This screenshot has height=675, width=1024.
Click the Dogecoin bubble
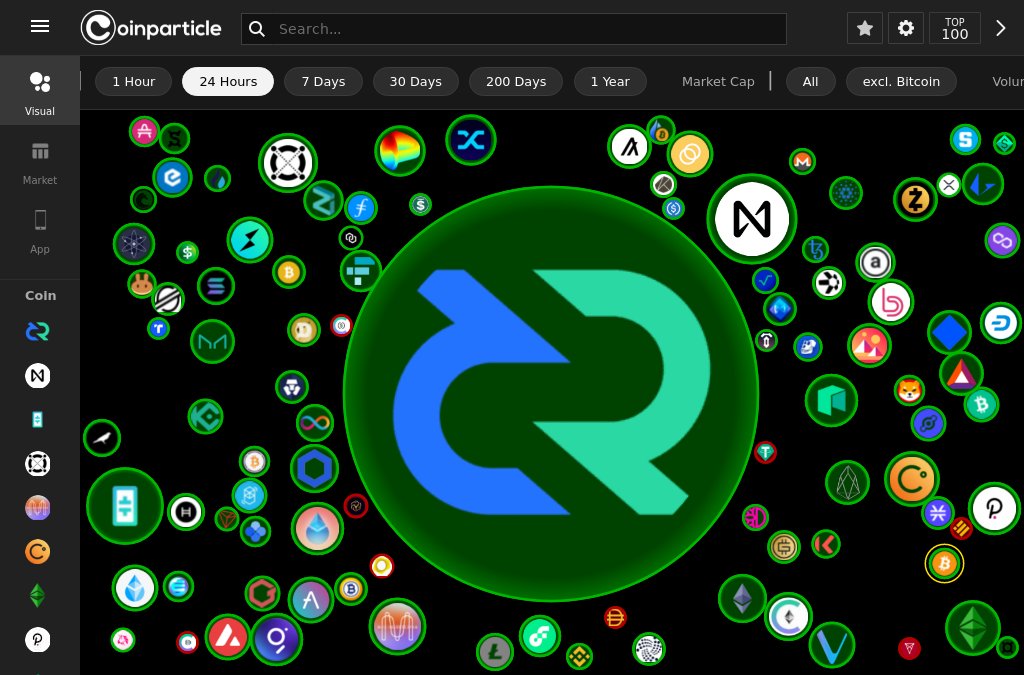click(x=304, y=330)
